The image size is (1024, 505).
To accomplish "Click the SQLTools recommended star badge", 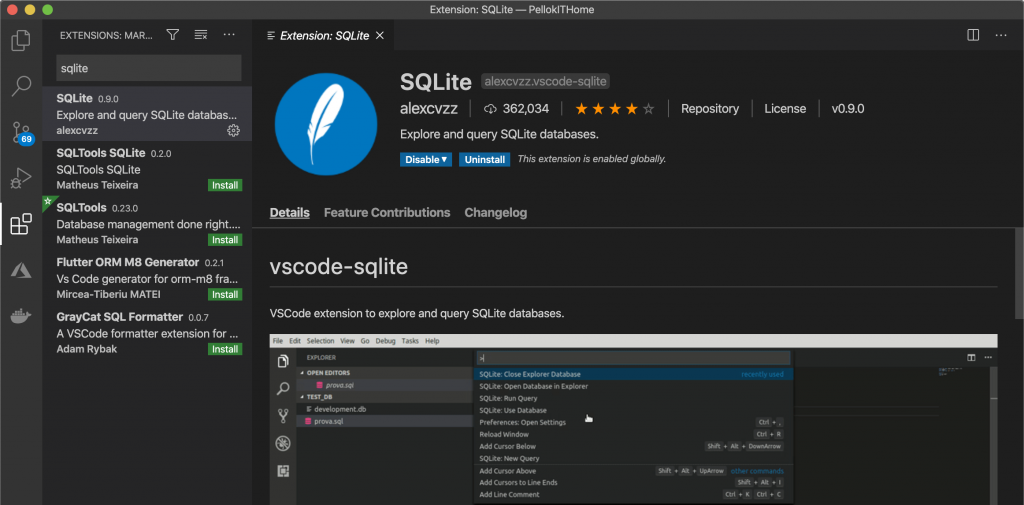I will (x=47, y=202).
